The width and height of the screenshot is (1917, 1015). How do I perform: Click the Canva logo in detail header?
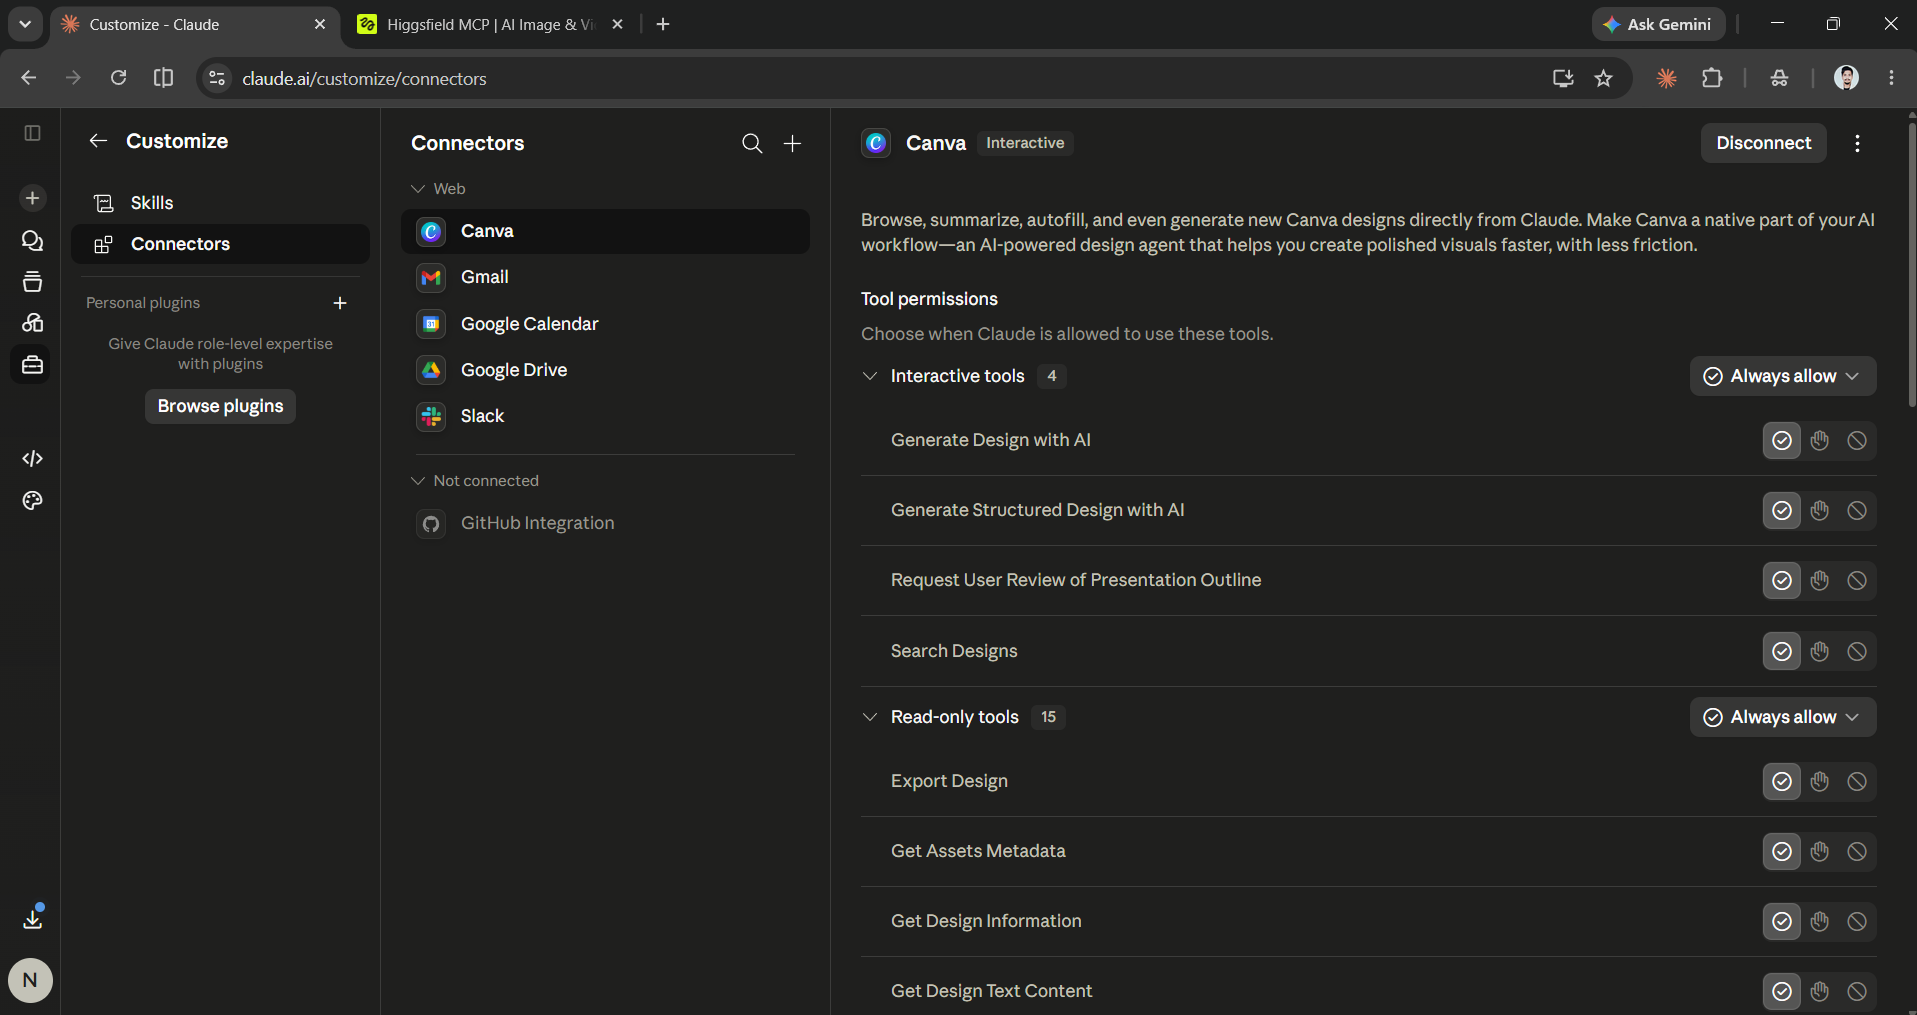(x=876, y=143)
